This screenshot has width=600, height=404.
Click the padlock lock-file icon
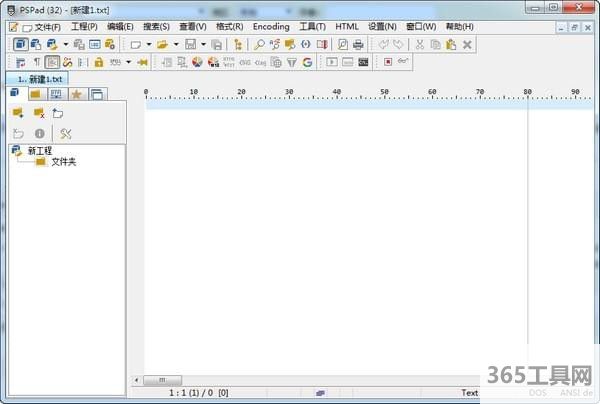coord(99,62)
